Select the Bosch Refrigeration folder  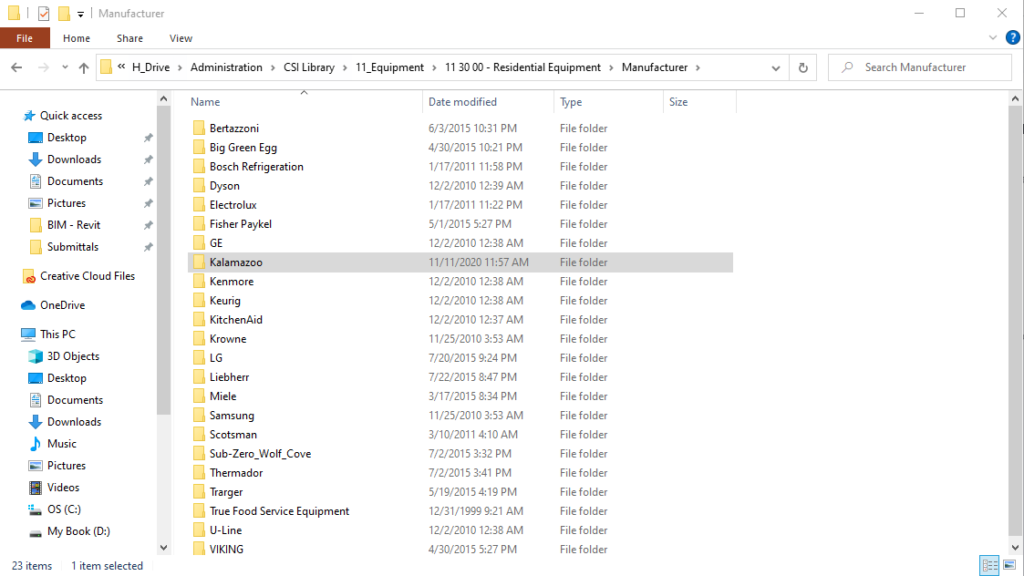coord(256,167)
